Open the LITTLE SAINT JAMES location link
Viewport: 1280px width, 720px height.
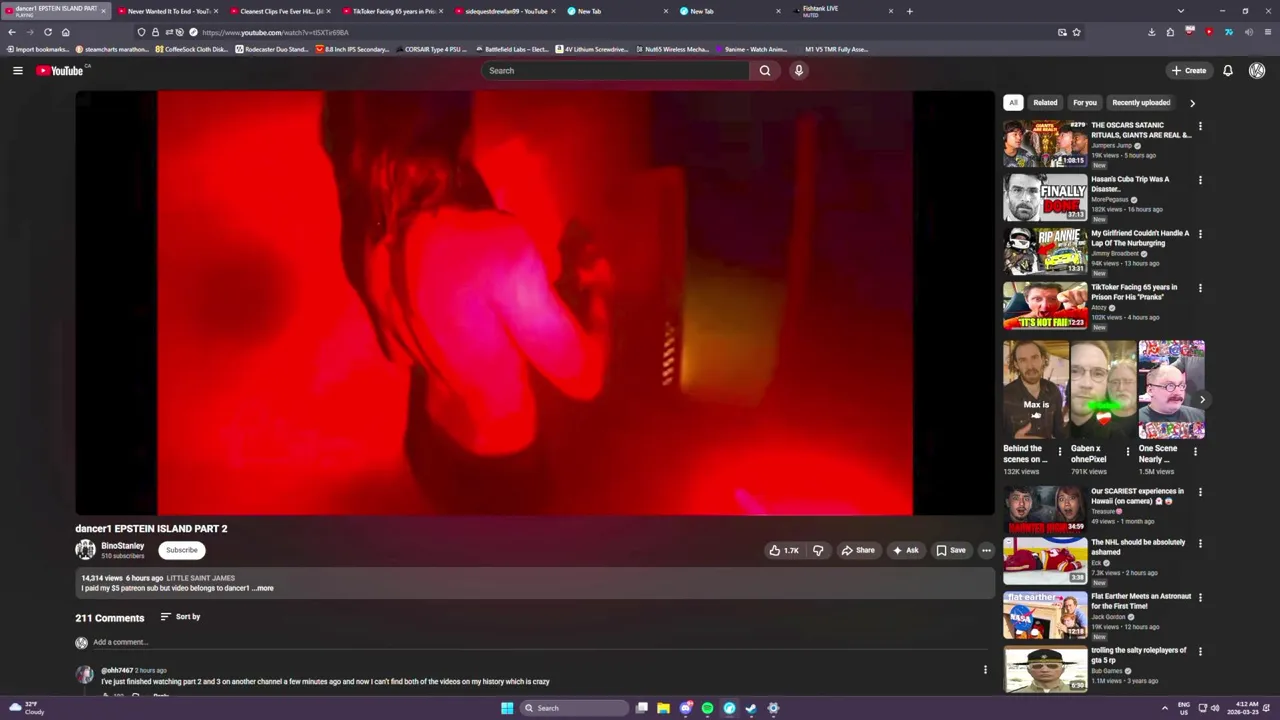click(x=201, y=578)
